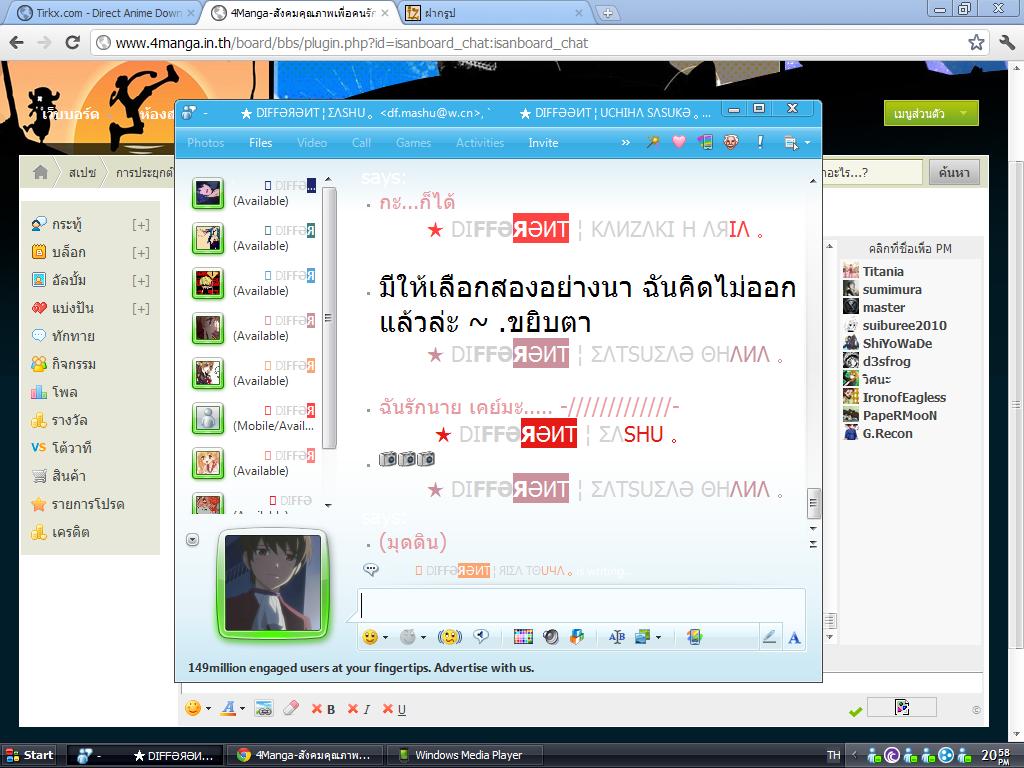
Task: Open font settings with blue A icon
Action: (x=794, y=637)
